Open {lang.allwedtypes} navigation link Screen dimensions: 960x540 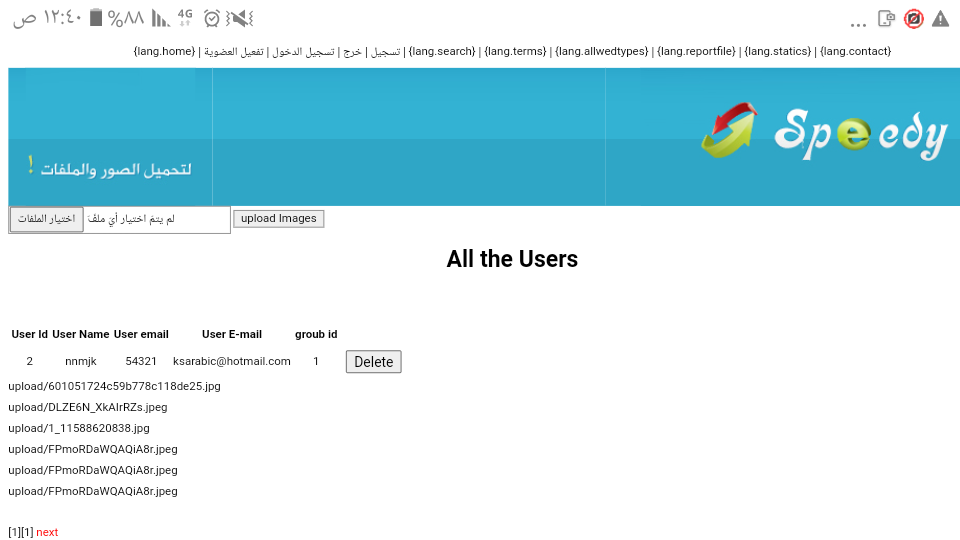point(602,51)
